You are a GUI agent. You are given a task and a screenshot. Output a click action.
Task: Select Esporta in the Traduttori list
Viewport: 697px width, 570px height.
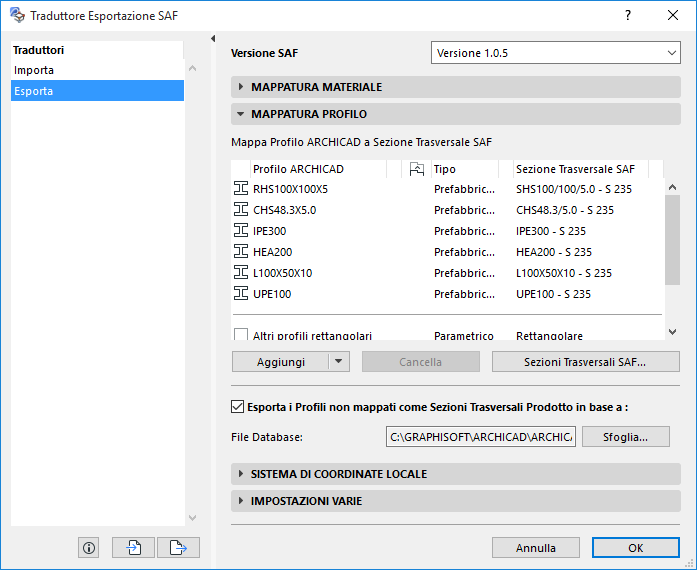click(34, 91)
